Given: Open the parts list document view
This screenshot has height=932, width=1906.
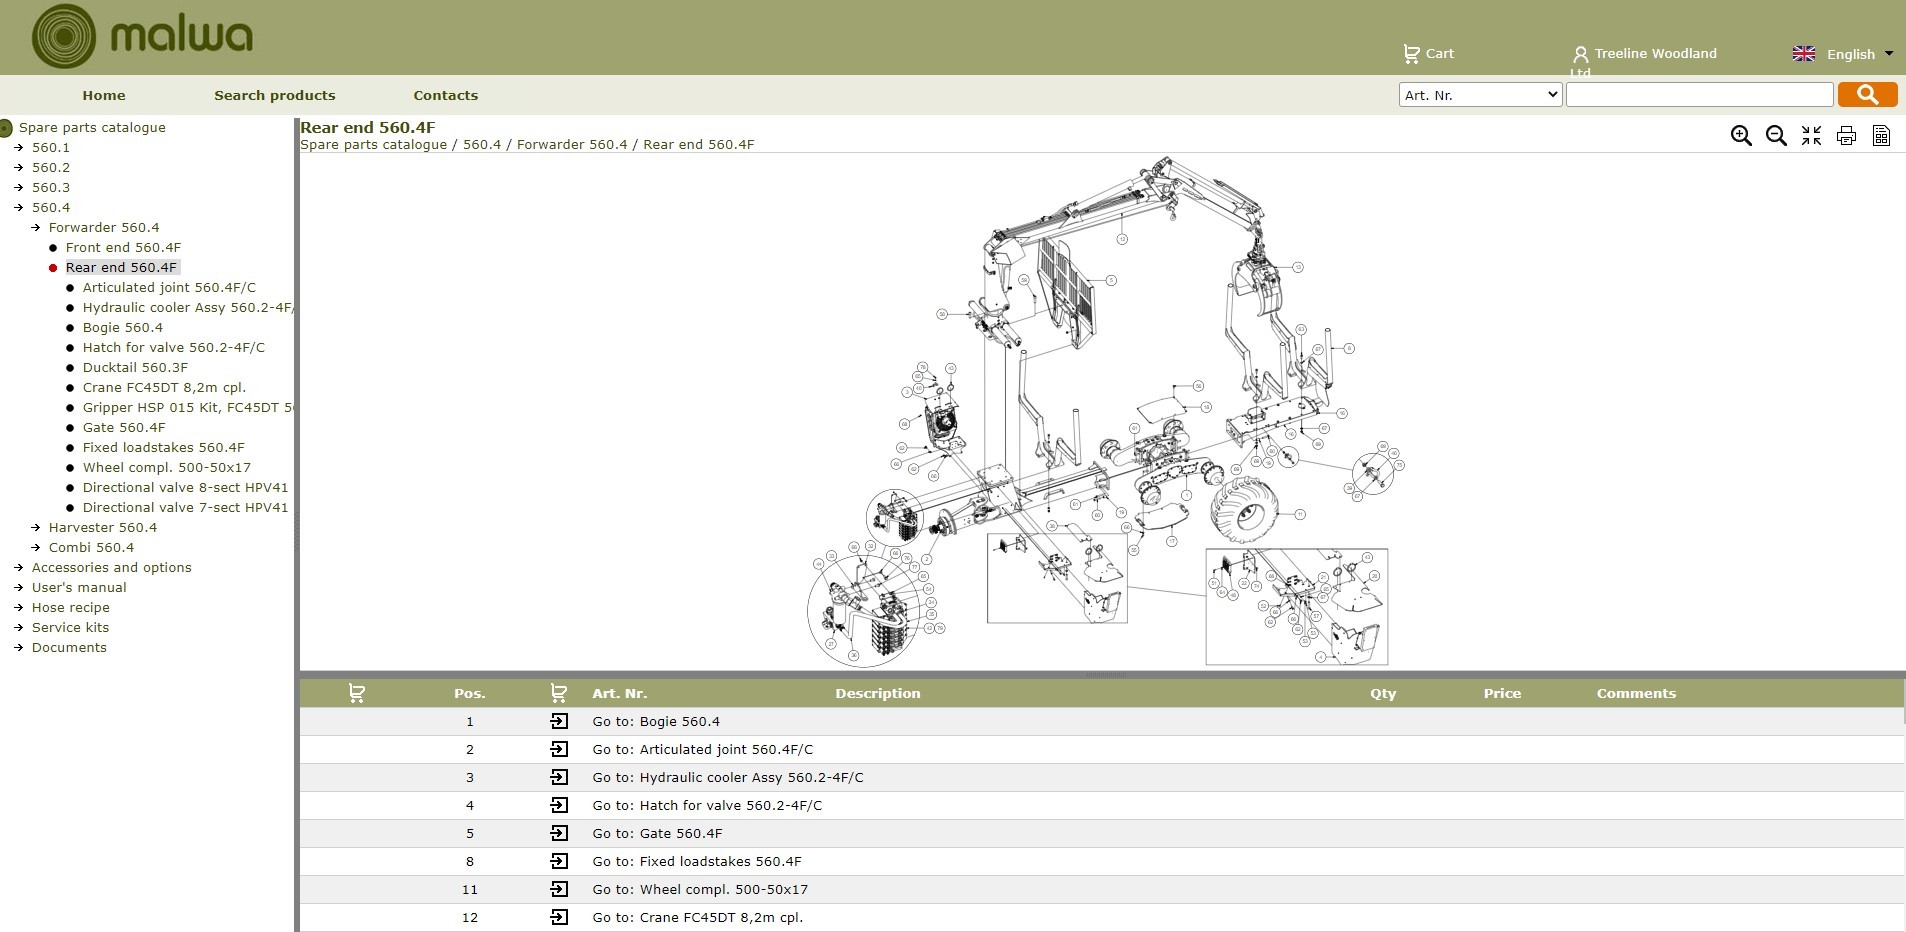Looking at the screenshot, I should [1881, 136].
